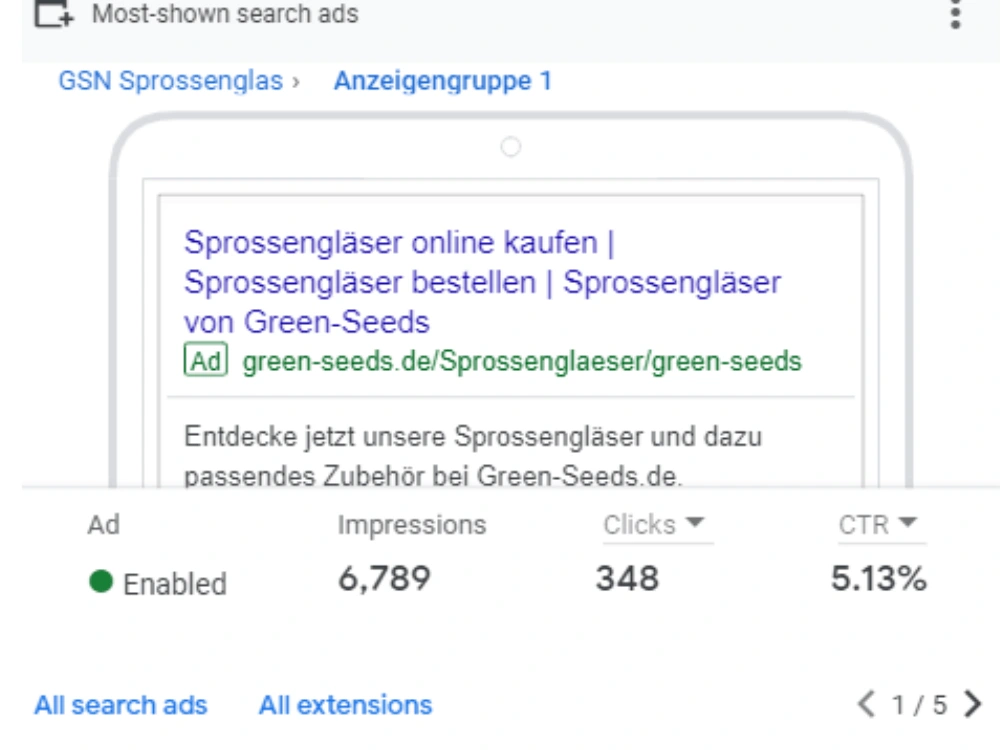Click the Impressions value 6,789
This screenshot has height=750, width=1000.
tap(384, 578)
